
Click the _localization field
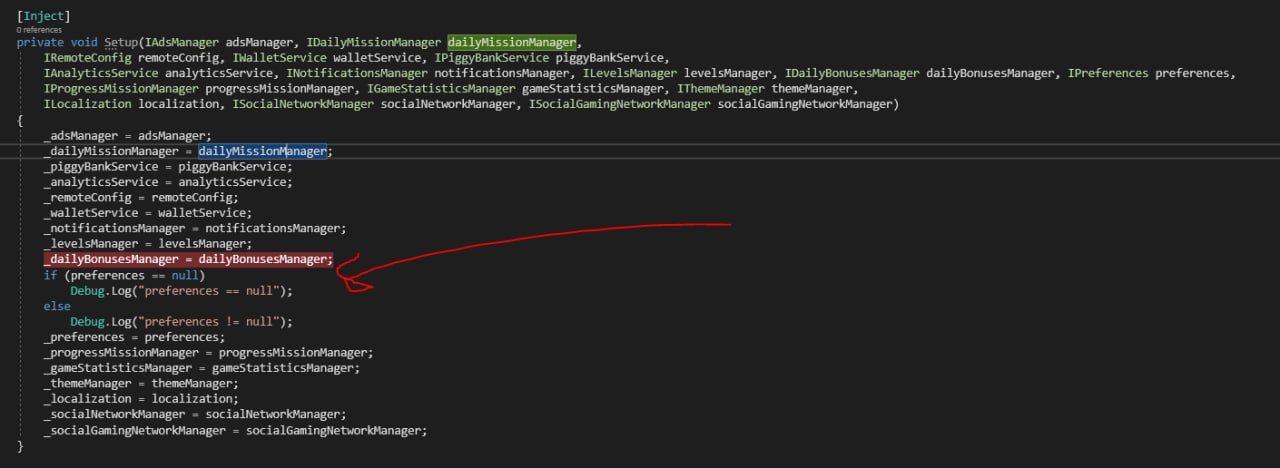(88, 399)
